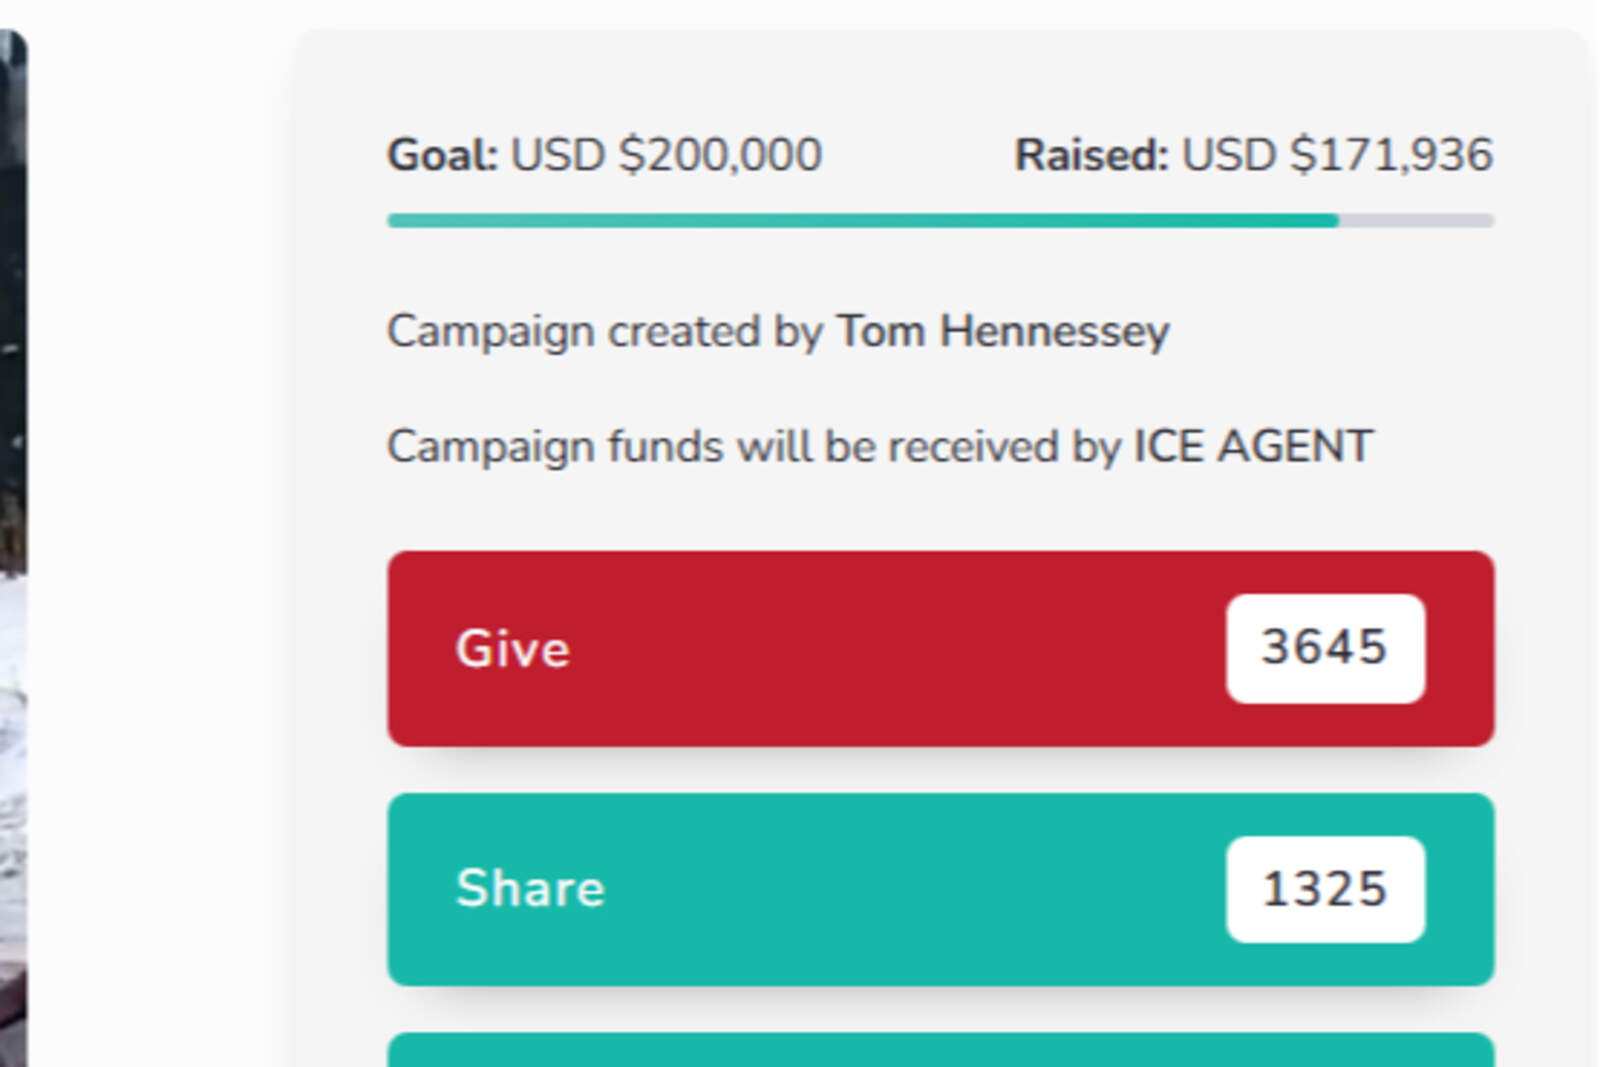The height and width of the screenshot is (1067, 1600).
Task: Click the fundraising progress bar
Action: 940,220
